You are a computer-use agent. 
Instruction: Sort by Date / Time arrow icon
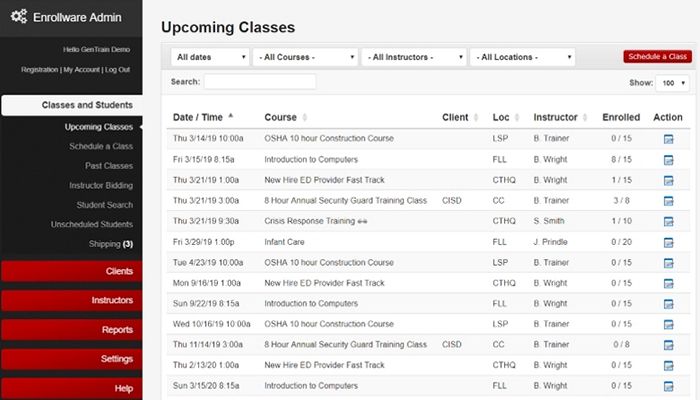pyautogui.click(x=231, y=116)
